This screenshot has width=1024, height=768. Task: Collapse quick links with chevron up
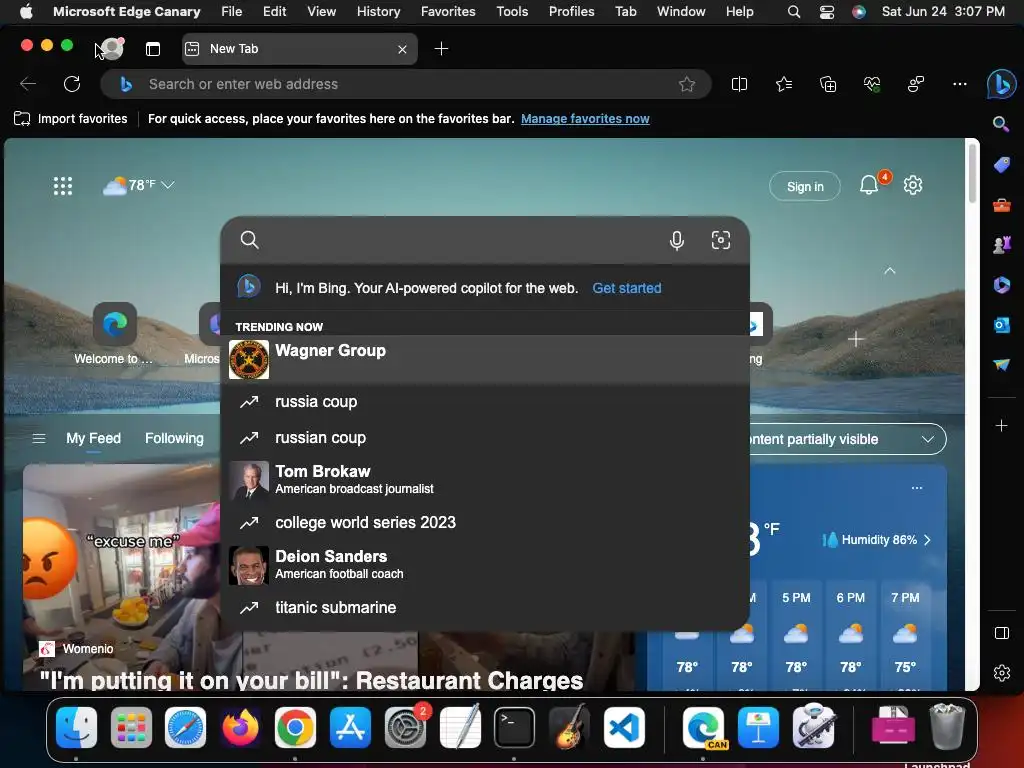coord(889,270)
